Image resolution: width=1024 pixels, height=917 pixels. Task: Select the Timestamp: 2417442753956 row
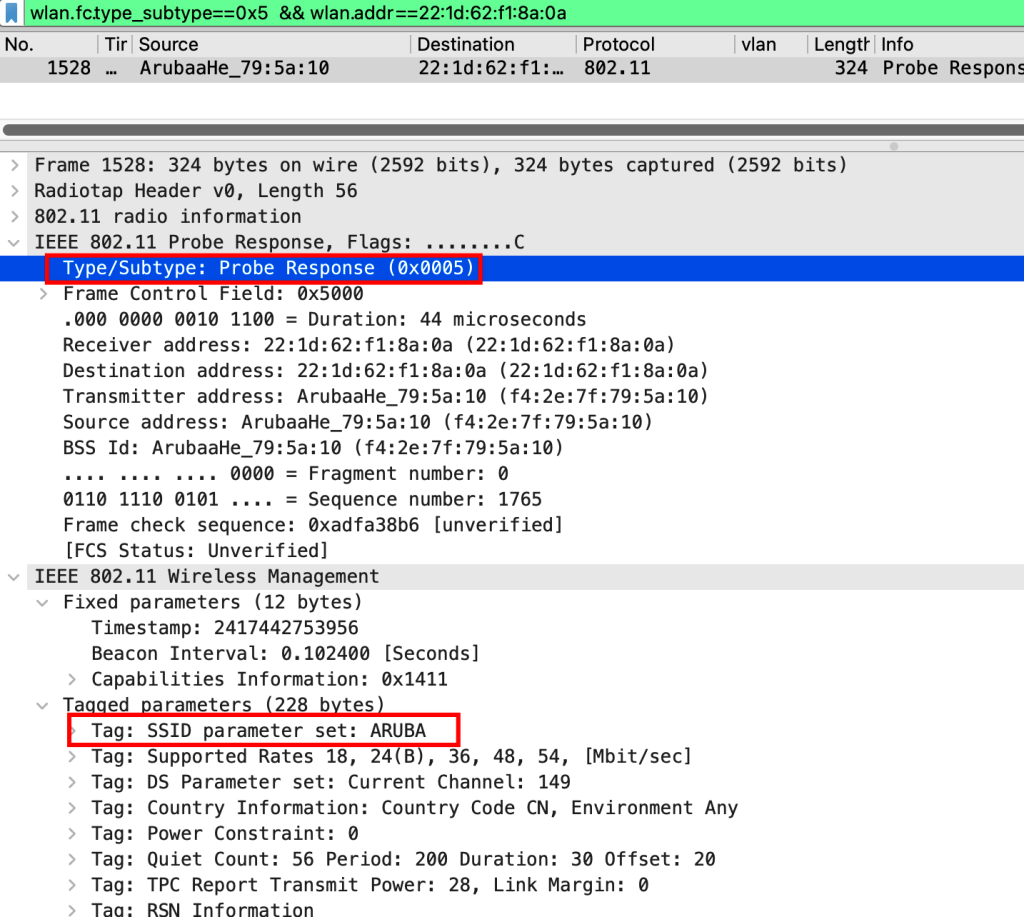512,628
